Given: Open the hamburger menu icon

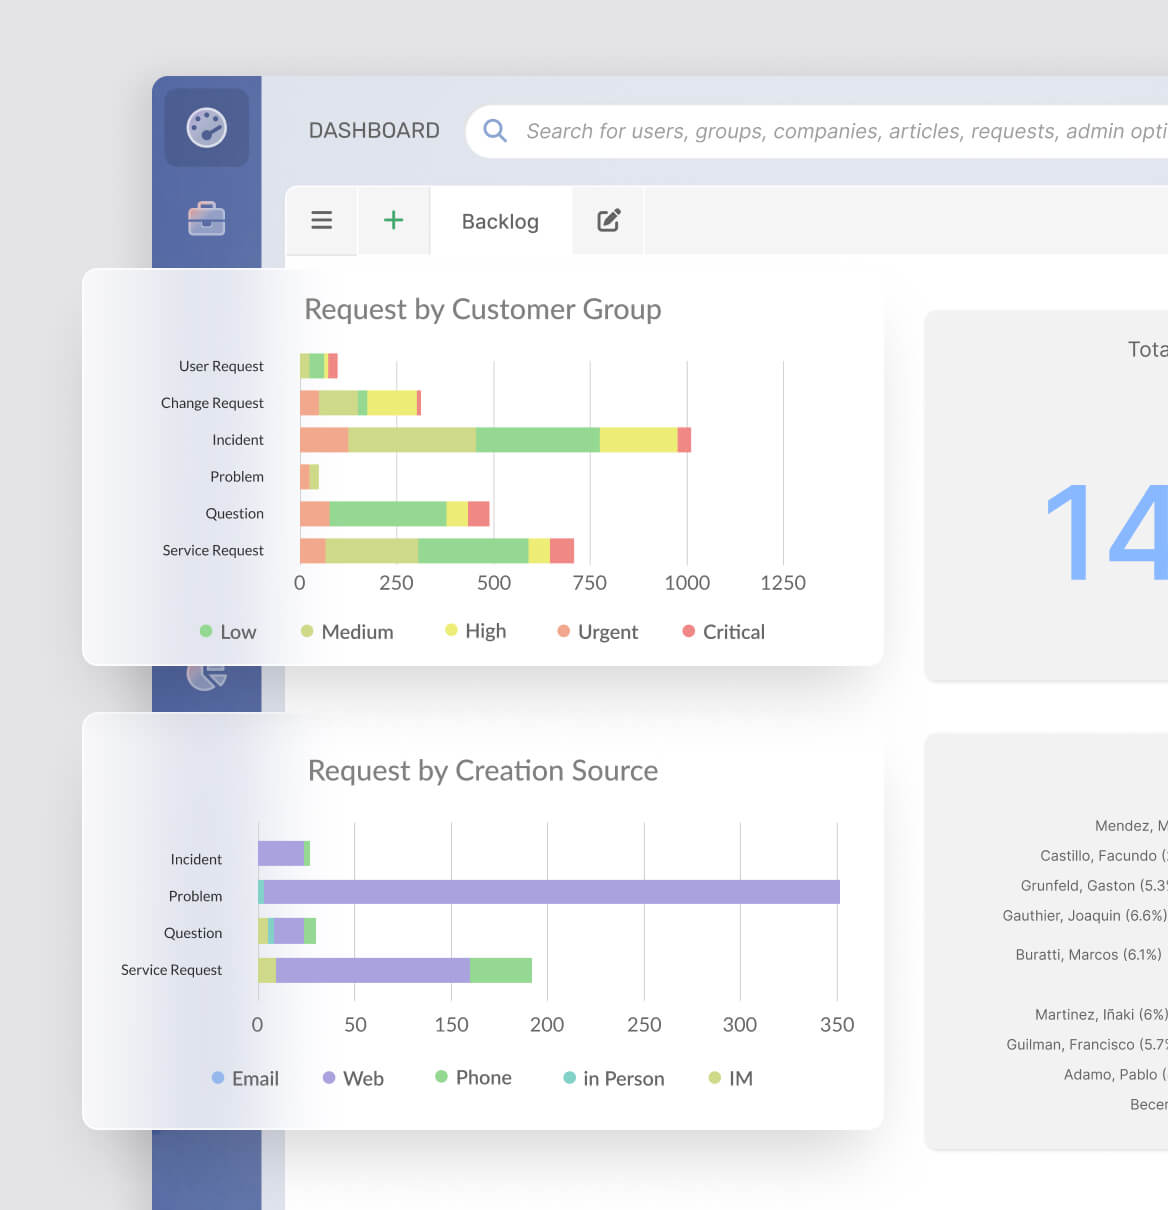Looking at the screenshot, I should (321, 220).
